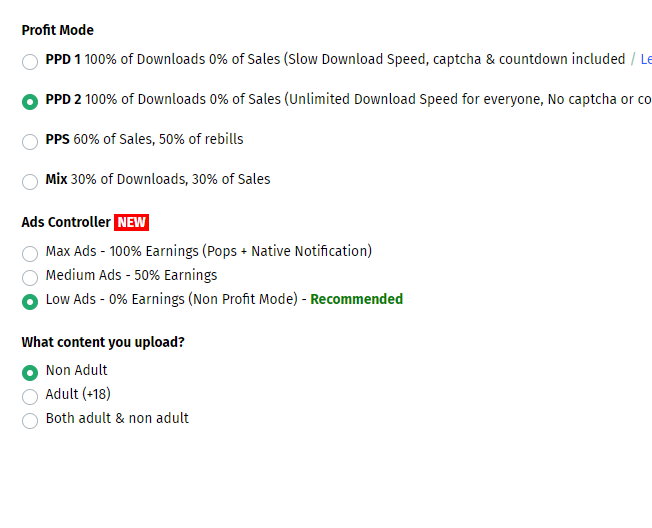The width and height of the screenshot is (652, 528).
Task: Click the PPD 1 bold label text
Action: tap(63, 59)
